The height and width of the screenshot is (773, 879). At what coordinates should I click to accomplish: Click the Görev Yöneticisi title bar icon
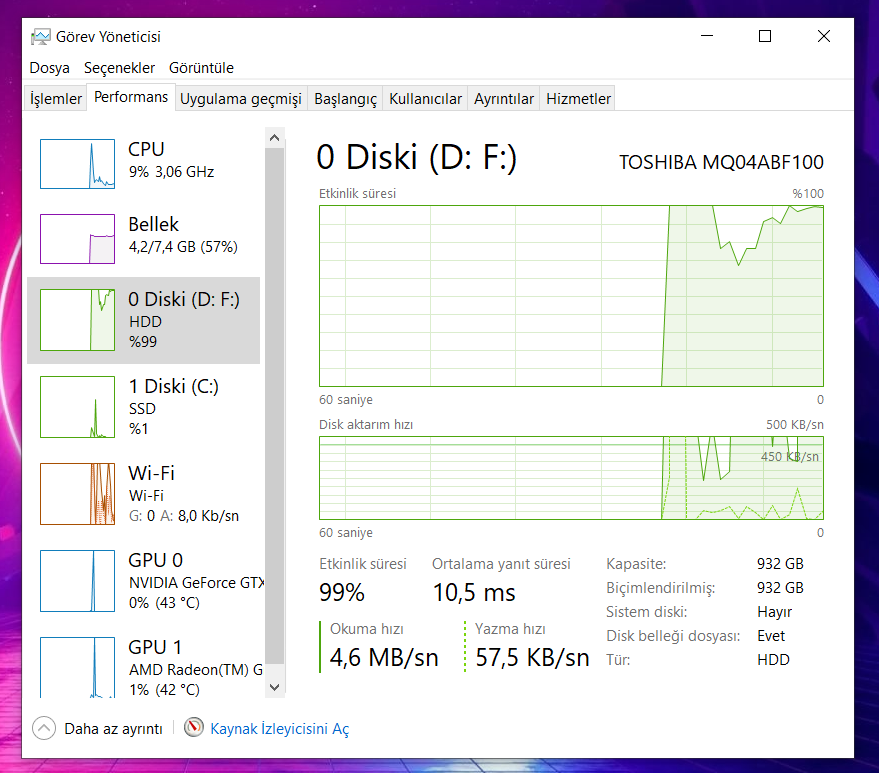tap(40, 37)
